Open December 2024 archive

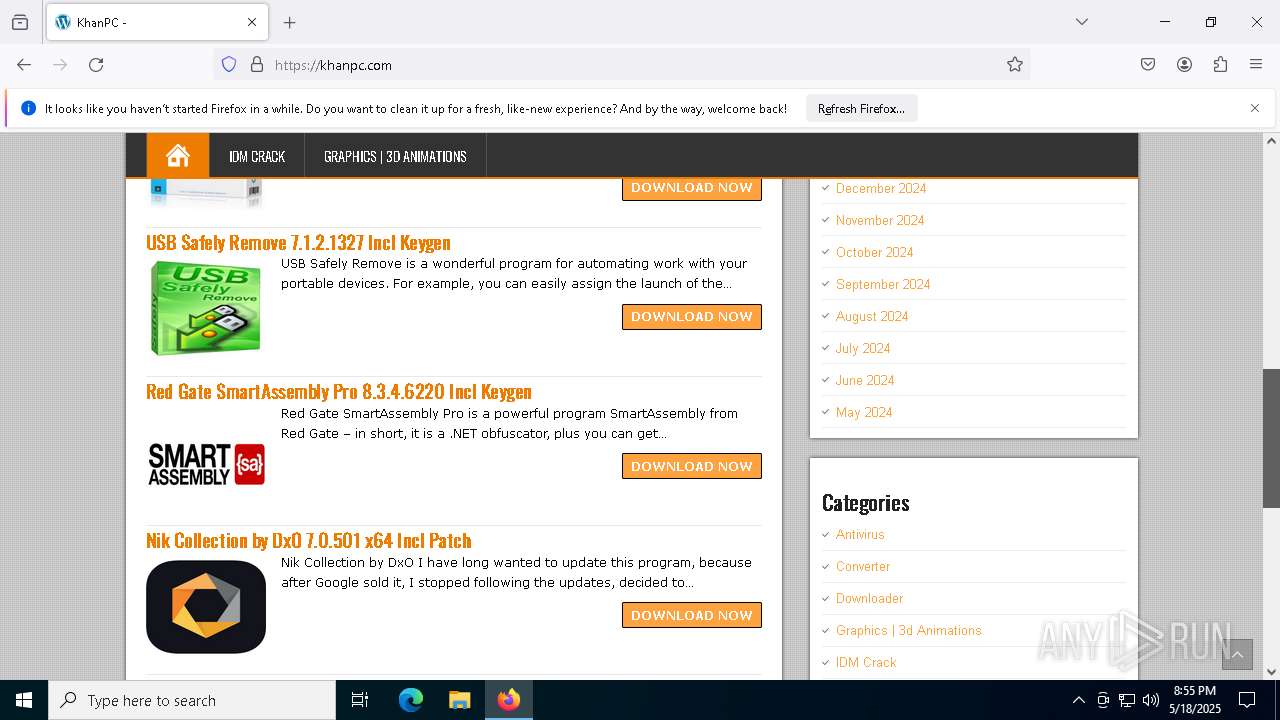881,188
